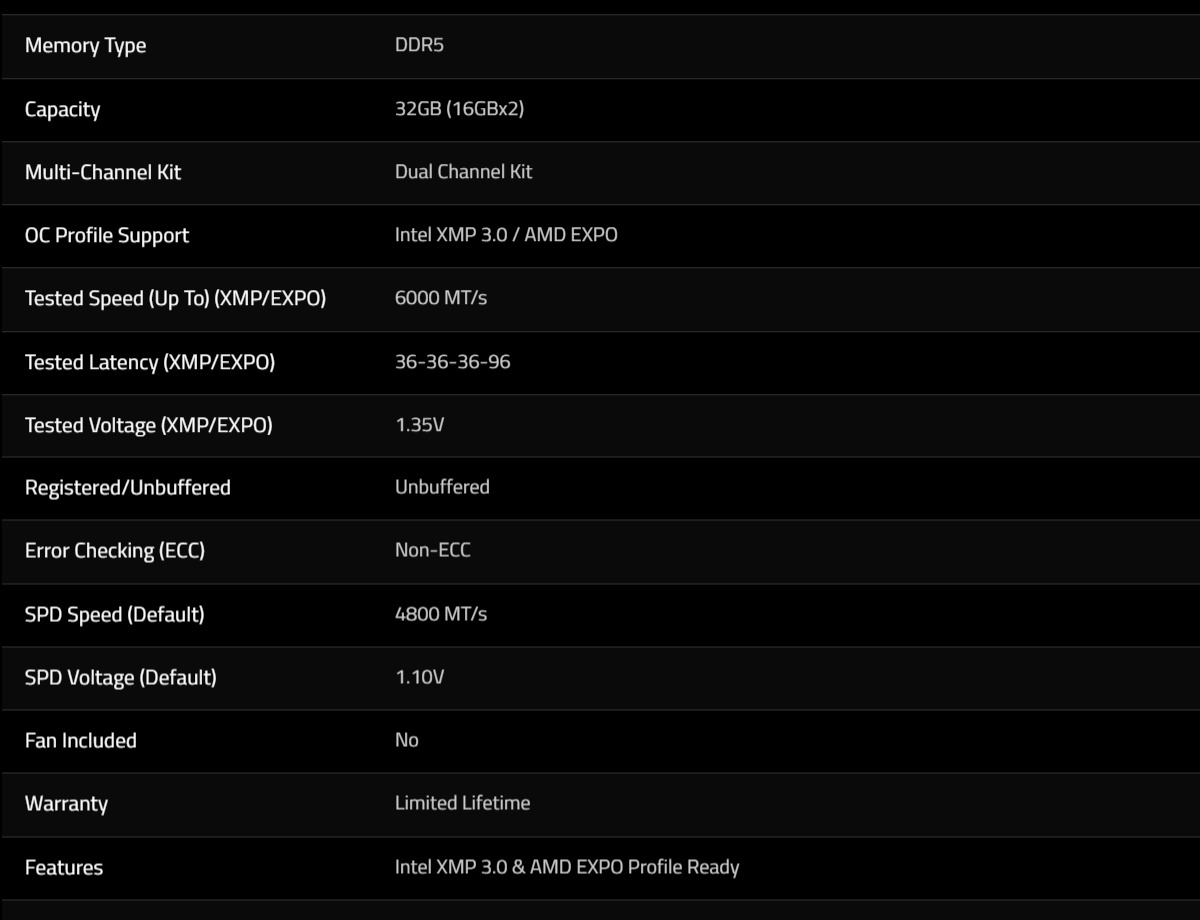Click the Fan Included row label

pos(80,741)
